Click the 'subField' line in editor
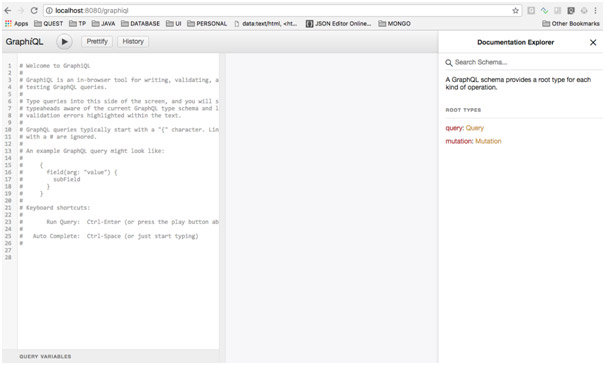This screenshot has width=605, height=365. click(67, 179)
